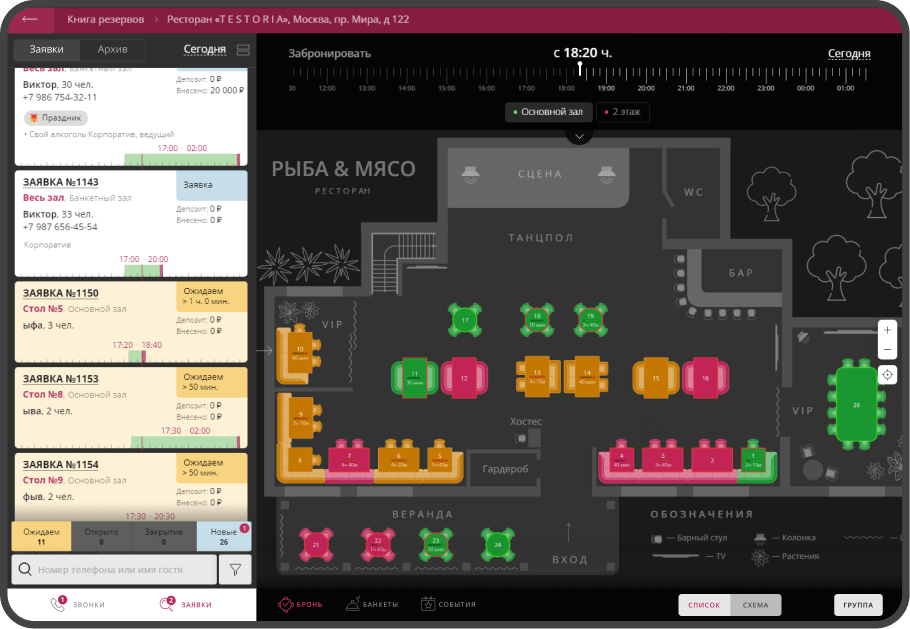
Task: Select red table 7
Action: point(349,459)
